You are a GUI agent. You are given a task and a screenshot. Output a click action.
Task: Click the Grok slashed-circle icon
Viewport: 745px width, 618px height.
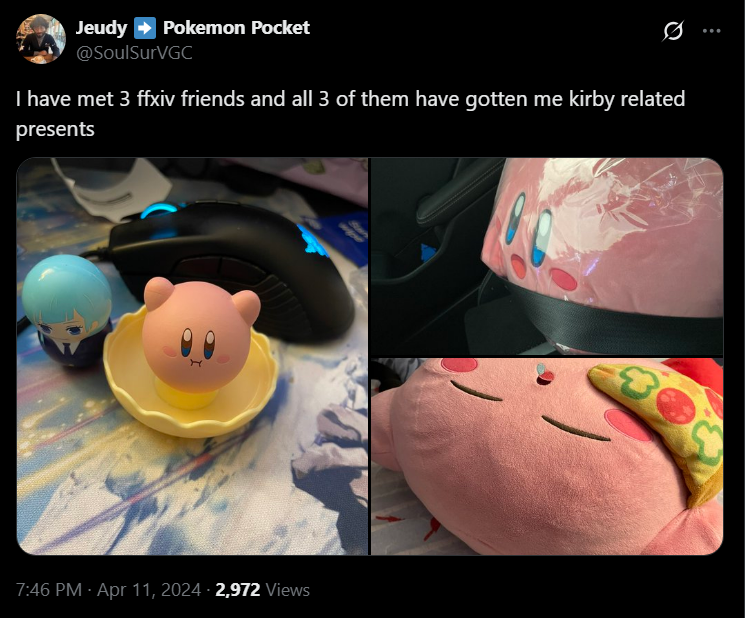673,31
